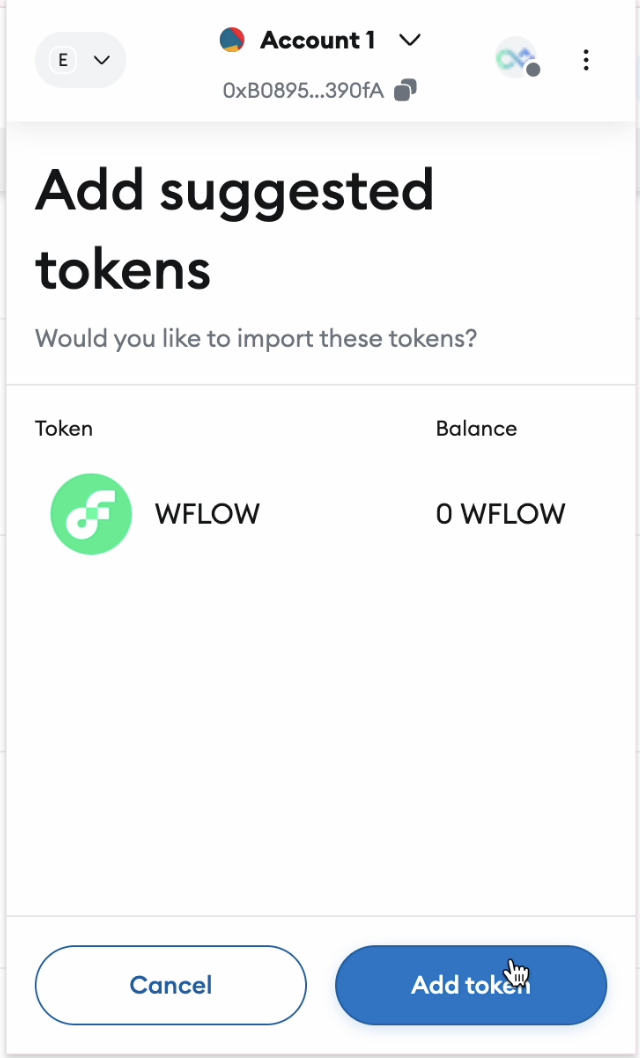The width and height of the screenshot is (640, 1058).
Task: Click the Account 1 avatar icon
Action: 232,39
